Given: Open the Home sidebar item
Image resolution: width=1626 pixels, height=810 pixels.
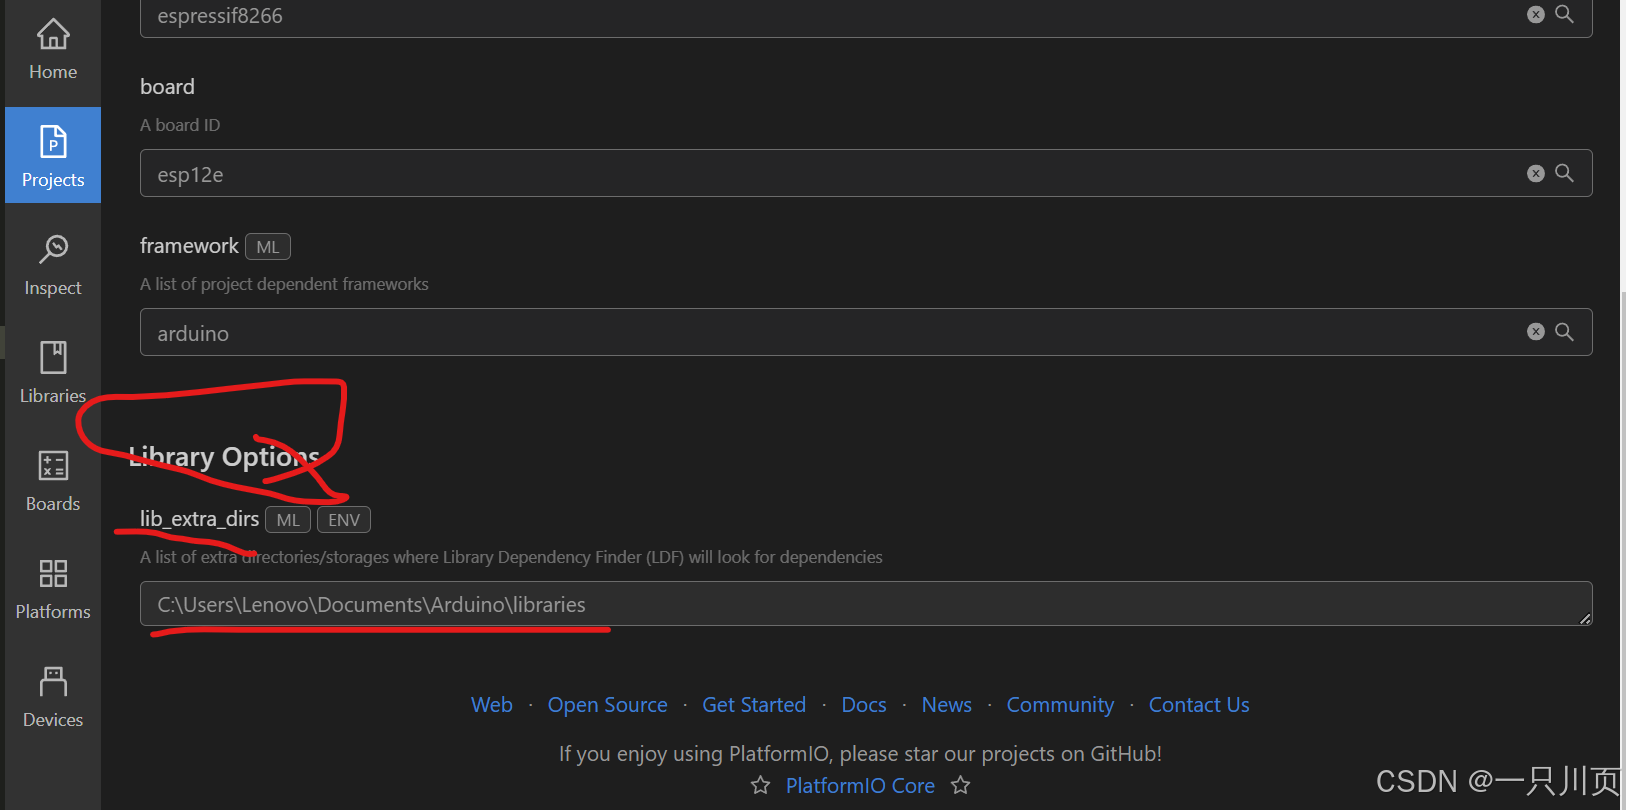Looking at the screenshot, I should (53, 50).
